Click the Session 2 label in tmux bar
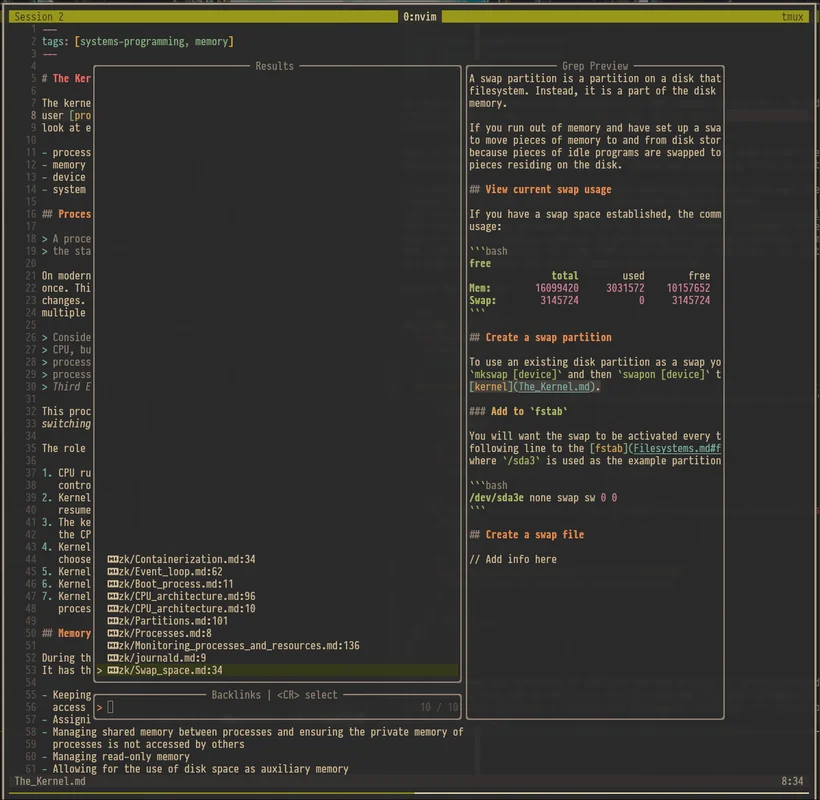Screen dimensions: 820x800 point(37,16)
